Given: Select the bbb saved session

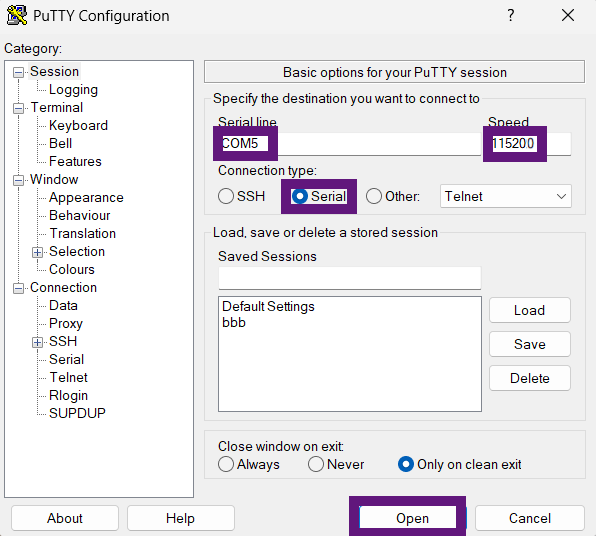Looking at the screenshot, I should pyautogui.click(x=234, y=323).
